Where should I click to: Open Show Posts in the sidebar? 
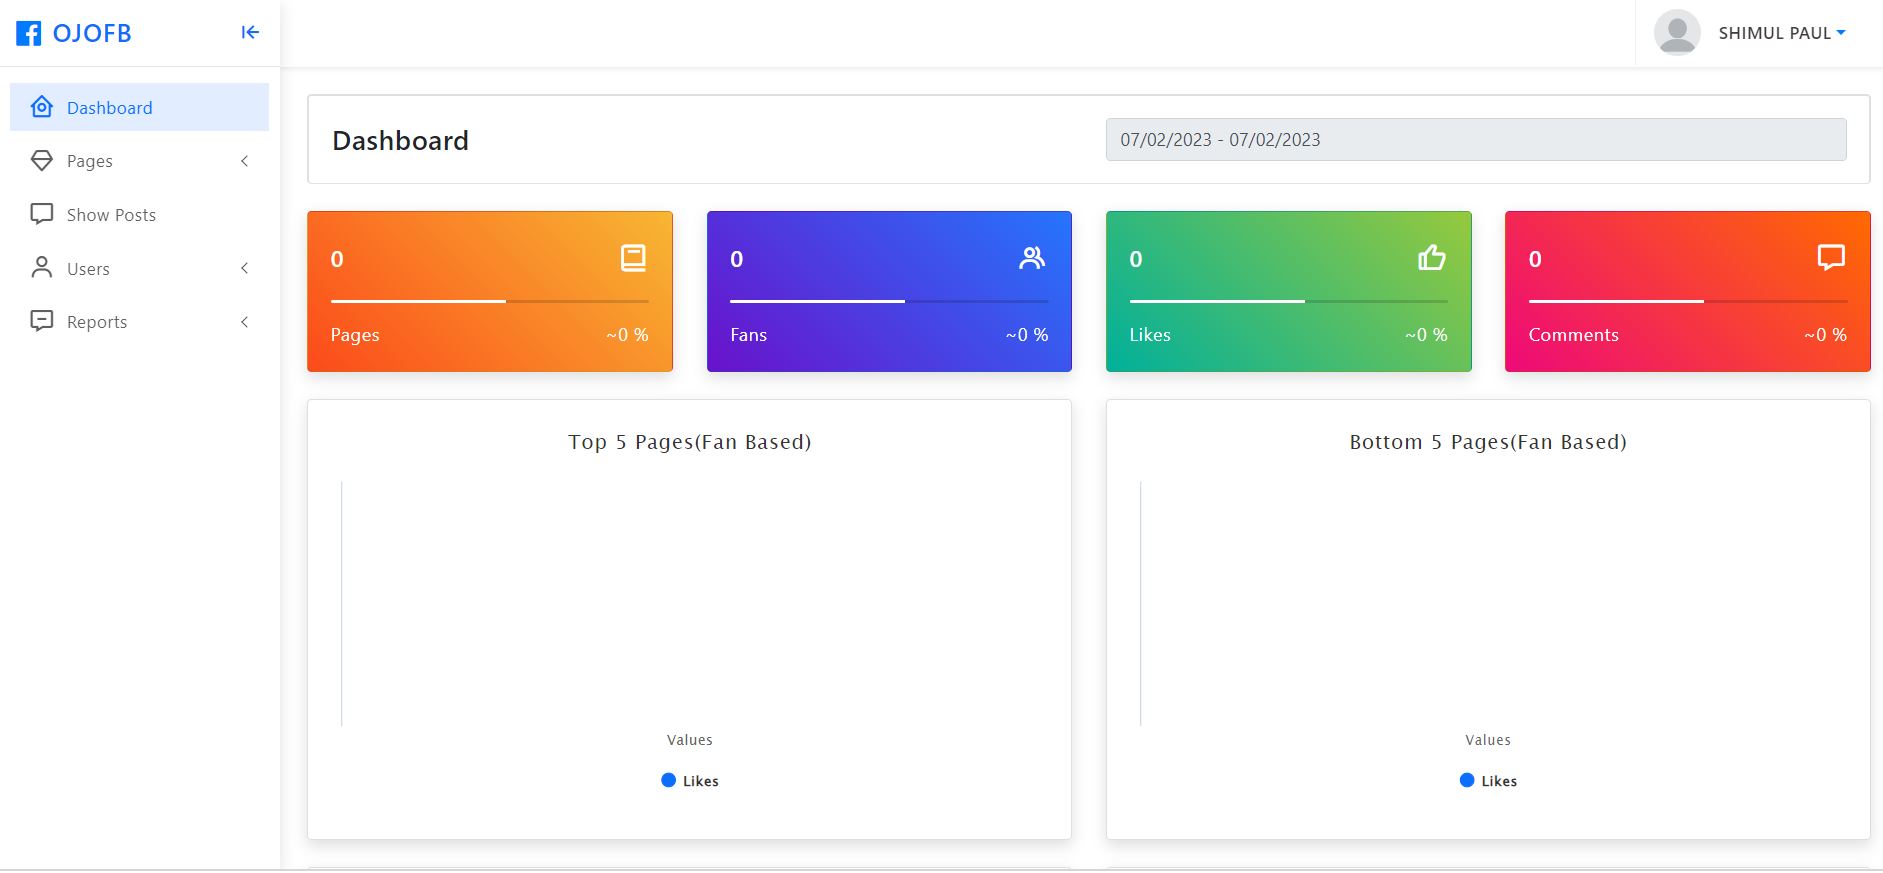111,215
